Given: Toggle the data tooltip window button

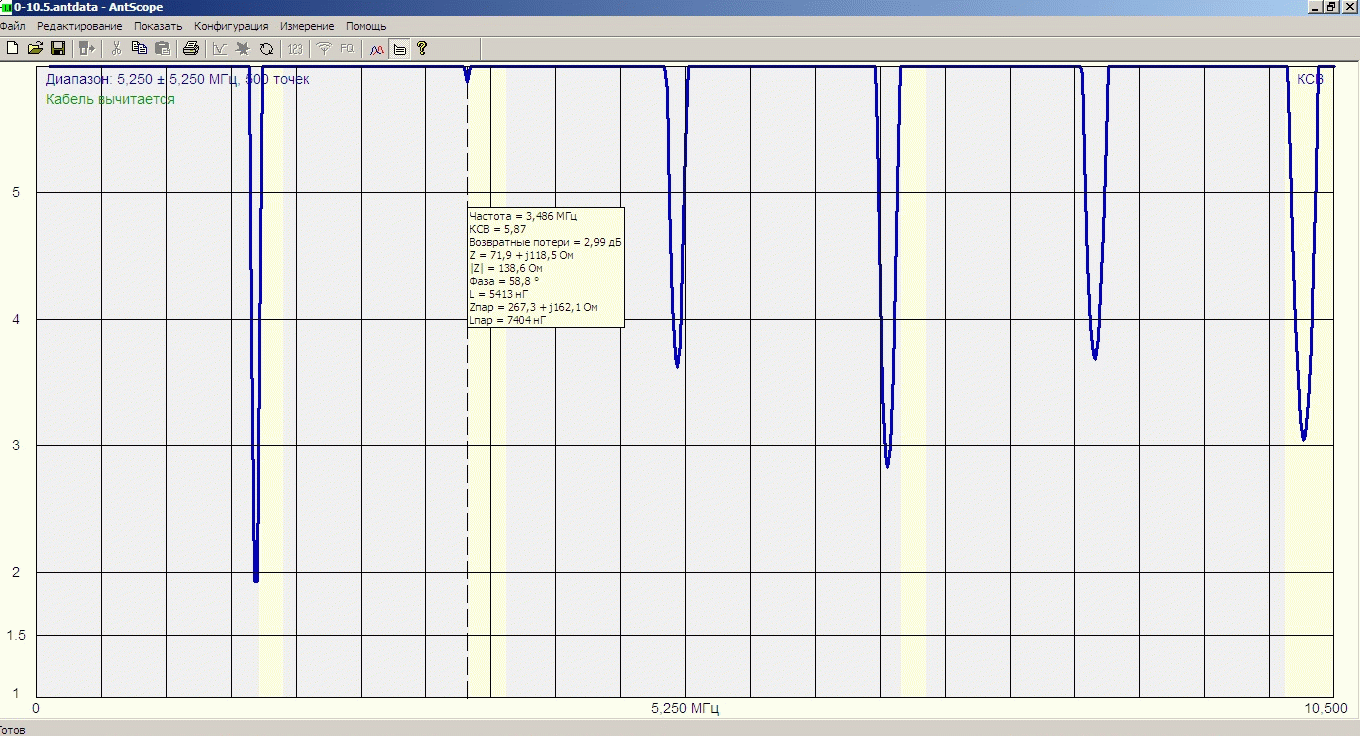Looking at the screenshot, I should [400, 48].
